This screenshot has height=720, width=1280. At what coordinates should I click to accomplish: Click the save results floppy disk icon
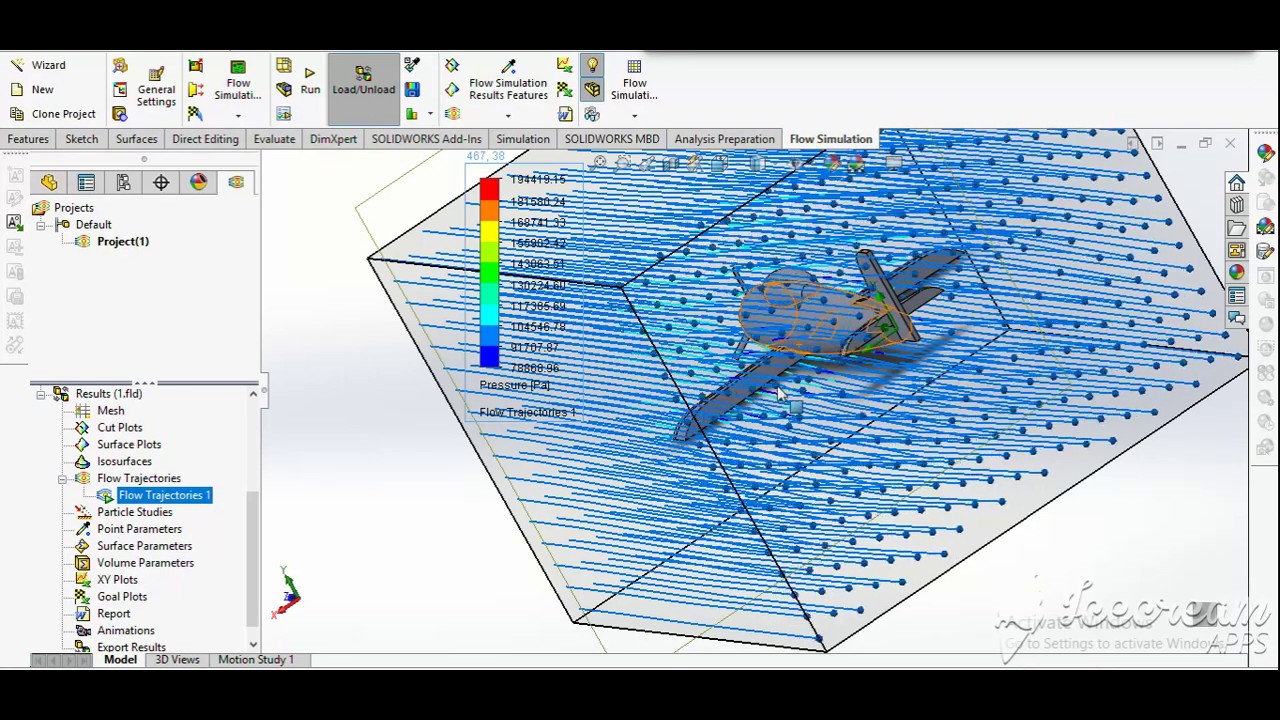[412, 90]
